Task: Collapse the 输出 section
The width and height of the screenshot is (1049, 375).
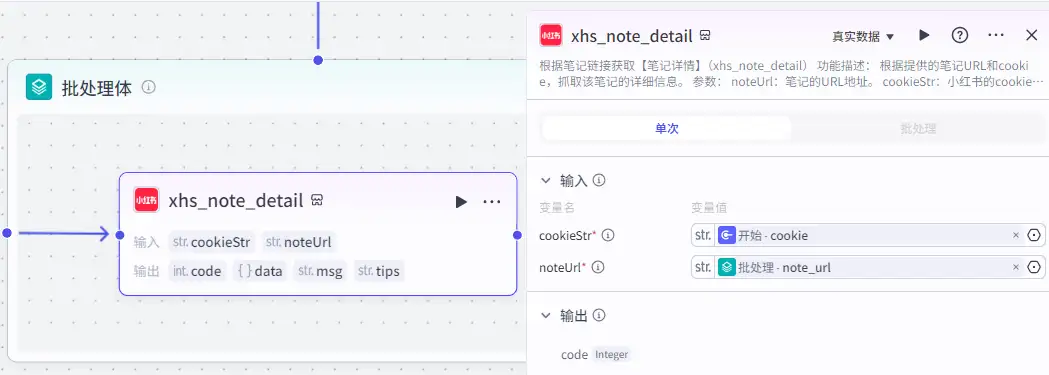Action: click(x=546, y=316)
